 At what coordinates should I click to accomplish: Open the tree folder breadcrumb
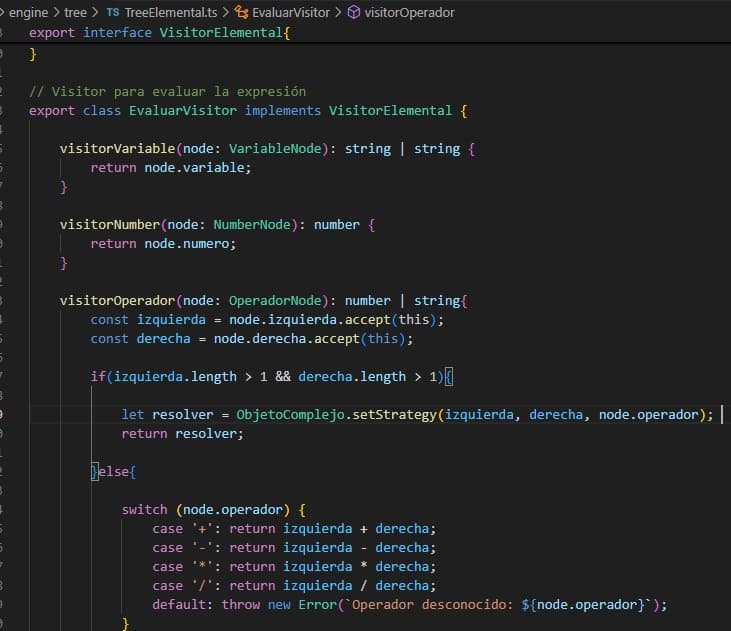tap(75, 13)
